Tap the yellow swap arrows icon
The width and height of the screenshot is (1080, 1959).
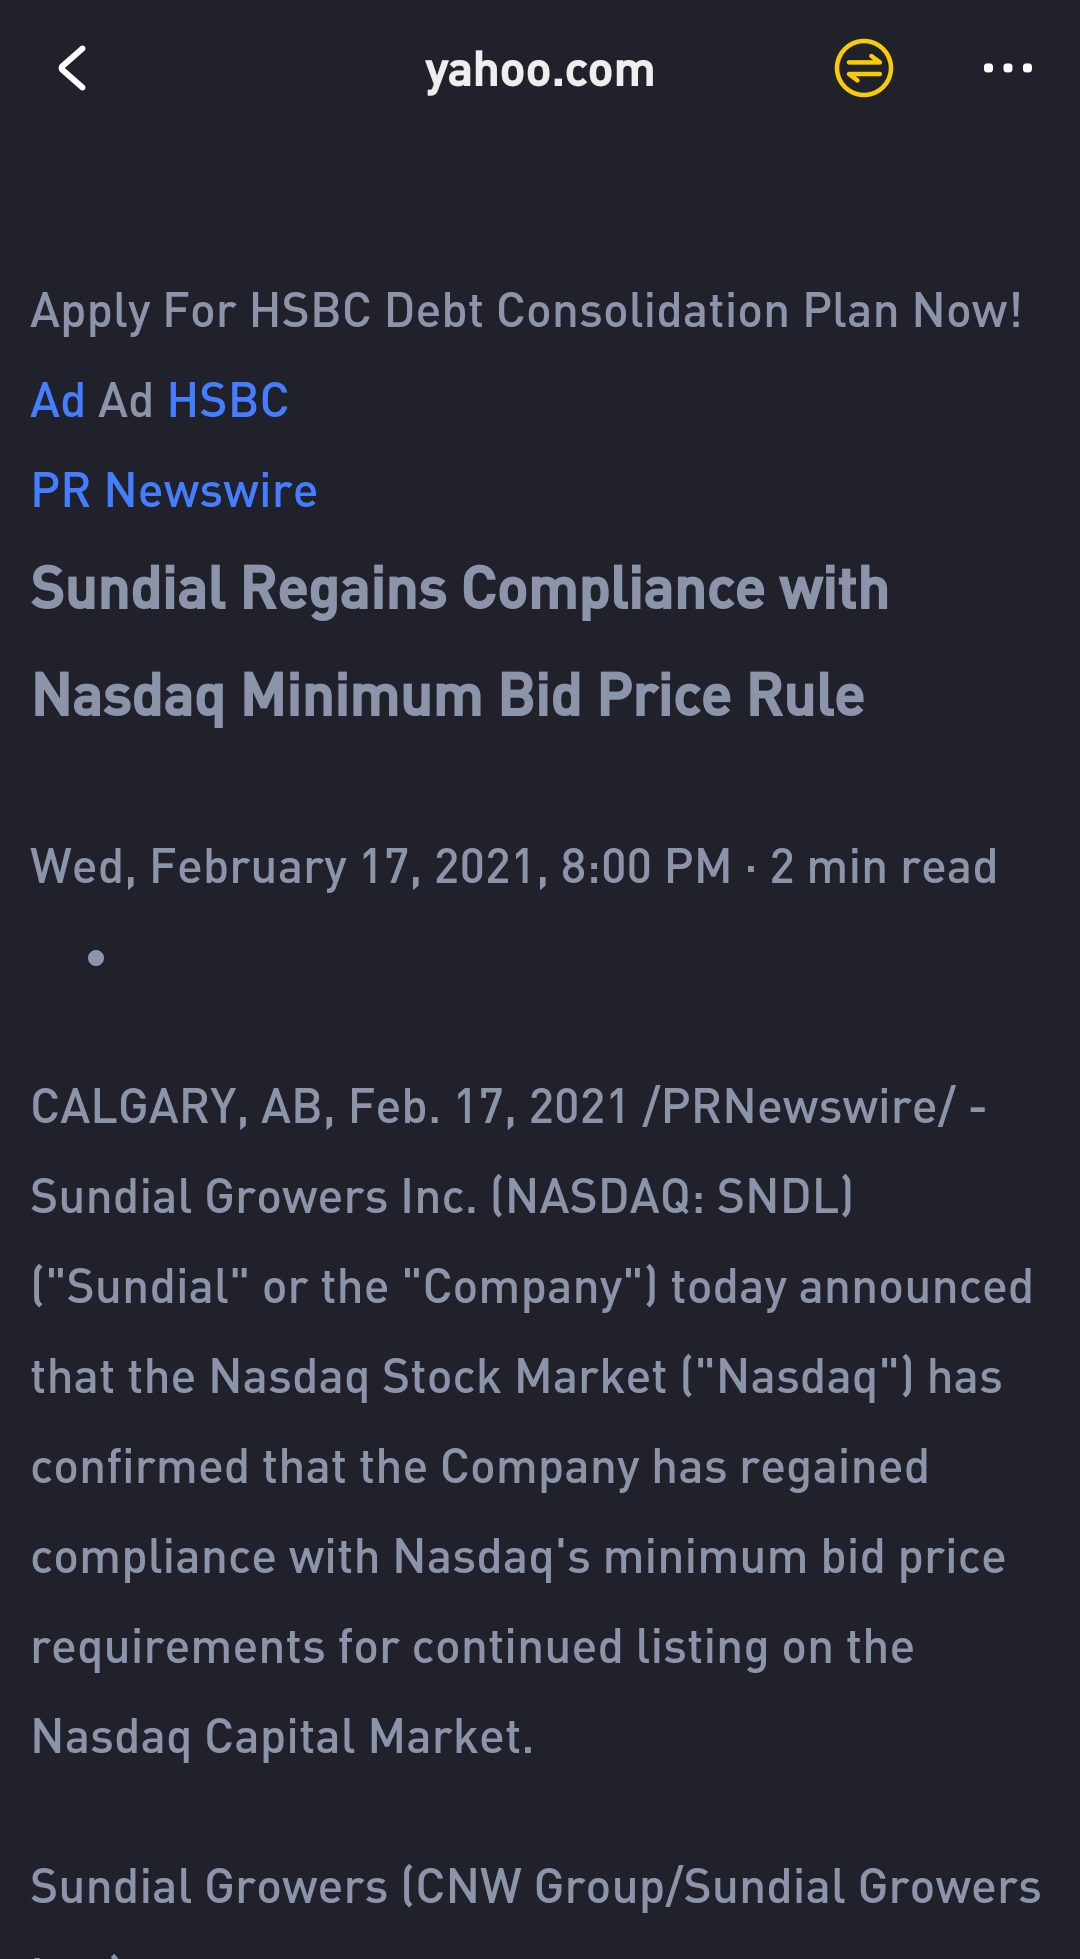[x=863, y=68]
